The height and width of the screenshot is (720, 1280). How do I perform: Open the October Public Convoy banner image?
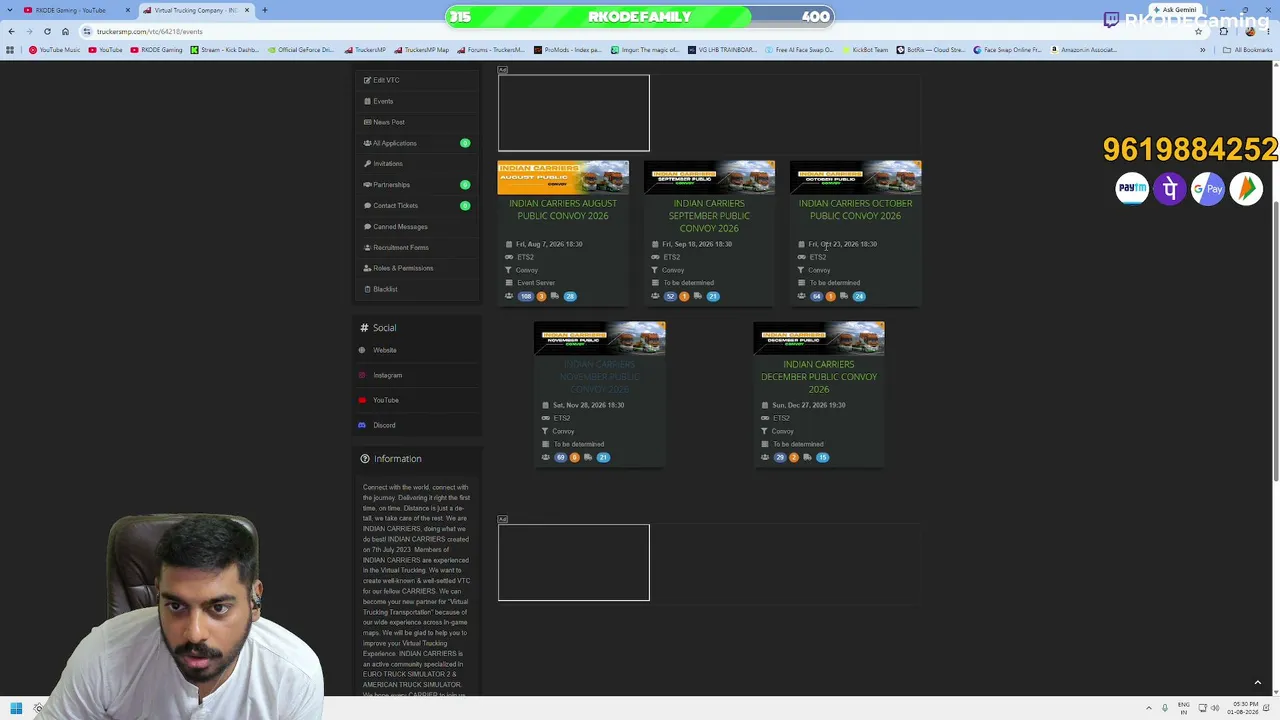point(855,177)
